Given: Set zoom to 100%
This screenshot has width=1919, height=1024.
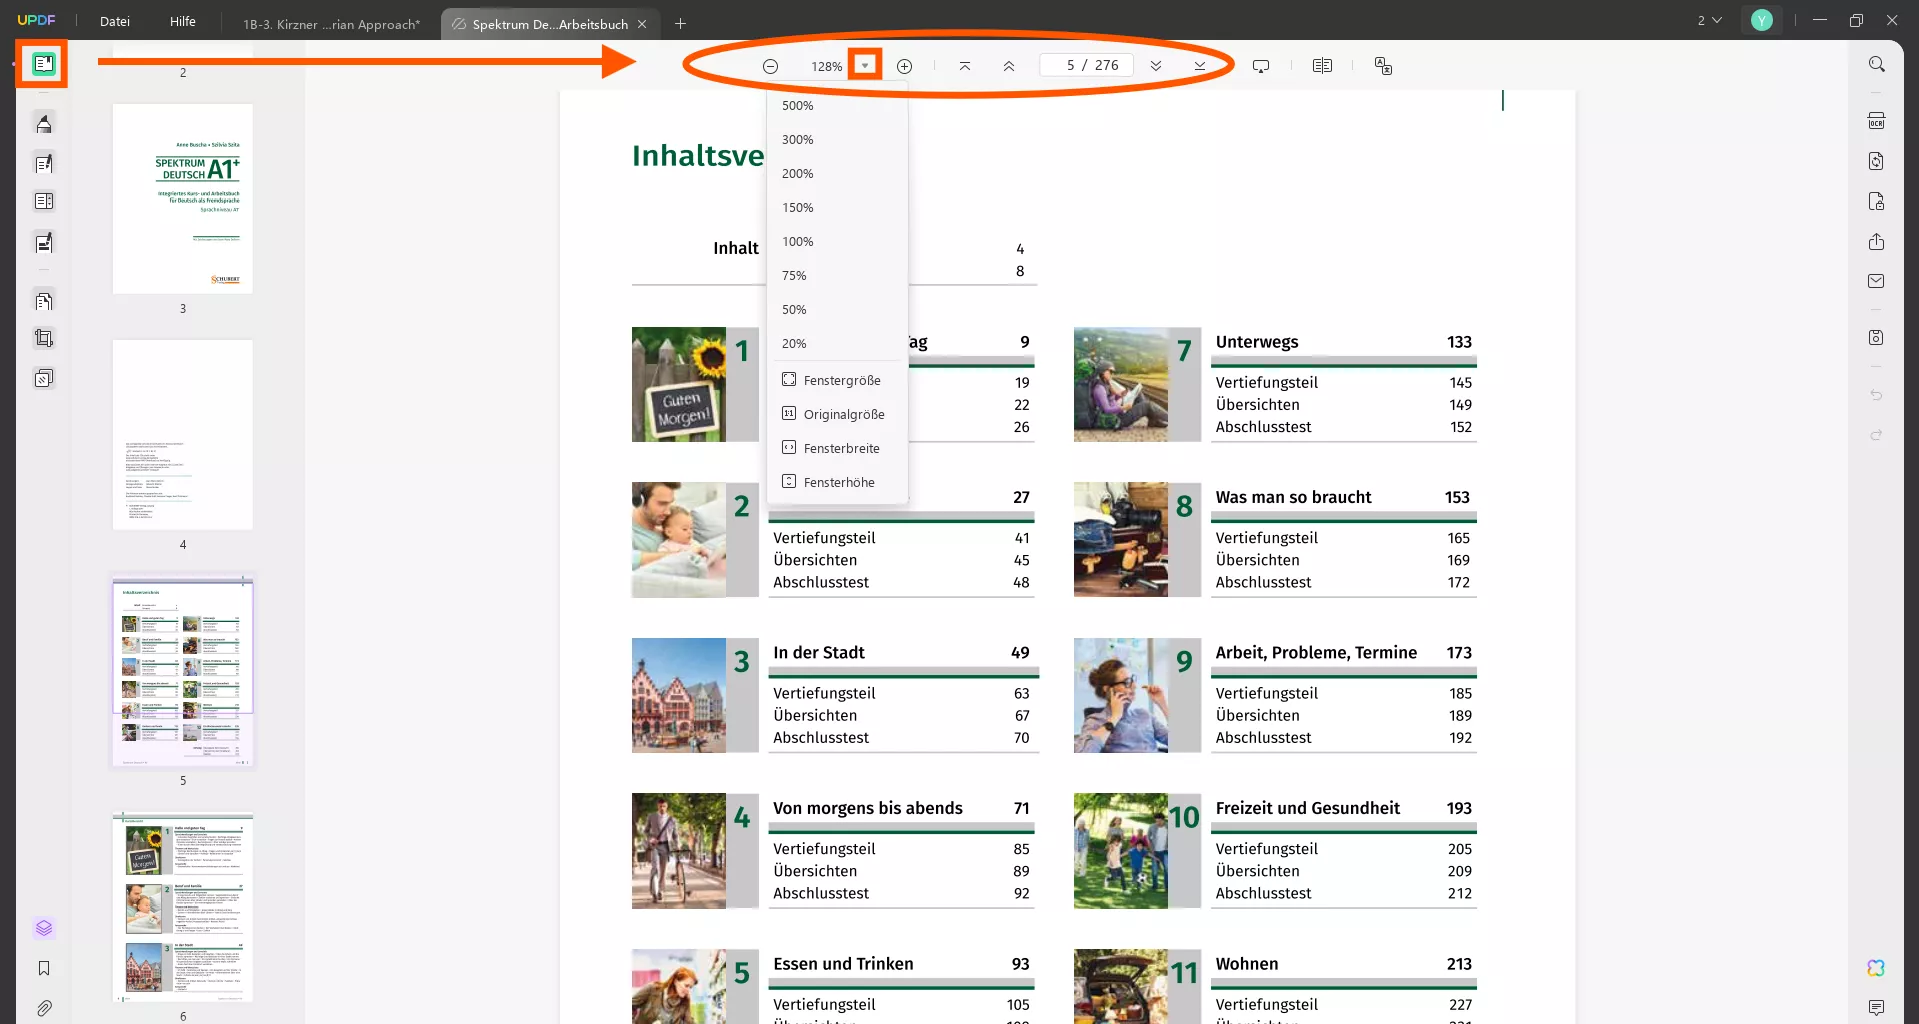Looking at the screenshot, I should tap(838, 241).
